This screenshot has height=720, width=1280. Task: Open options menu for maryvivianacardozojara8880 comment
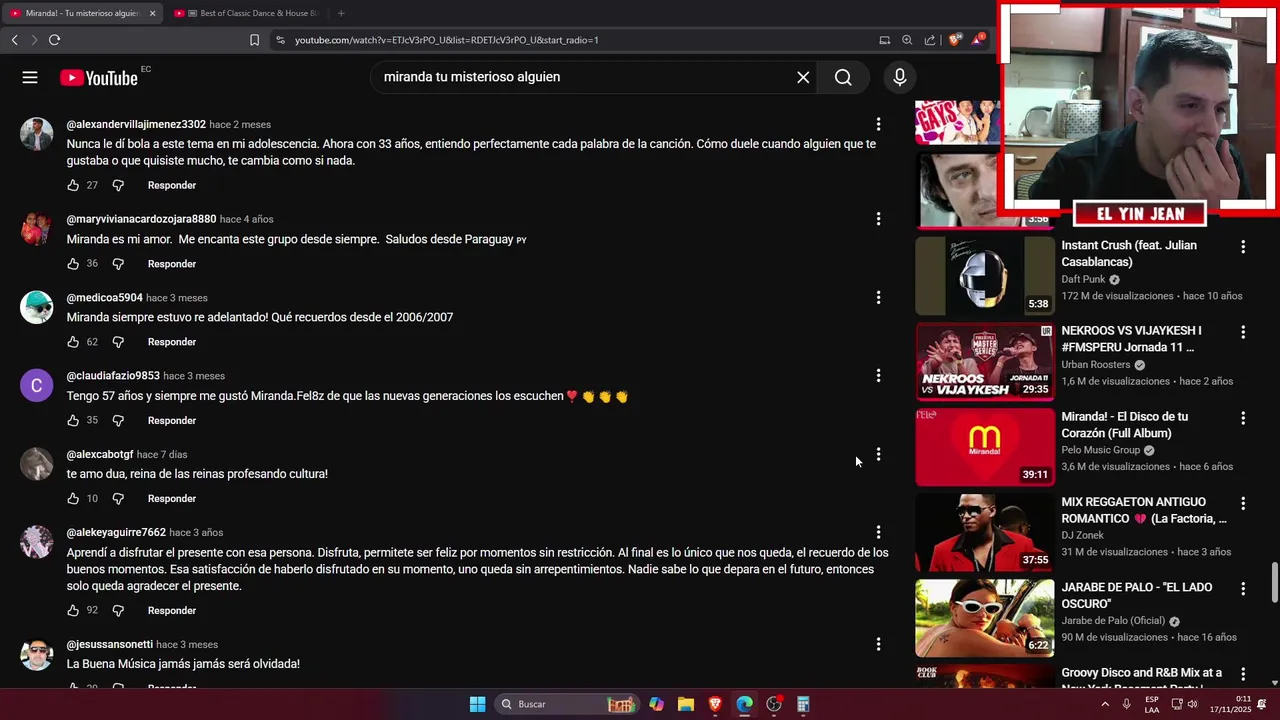(x=878, y=219)
